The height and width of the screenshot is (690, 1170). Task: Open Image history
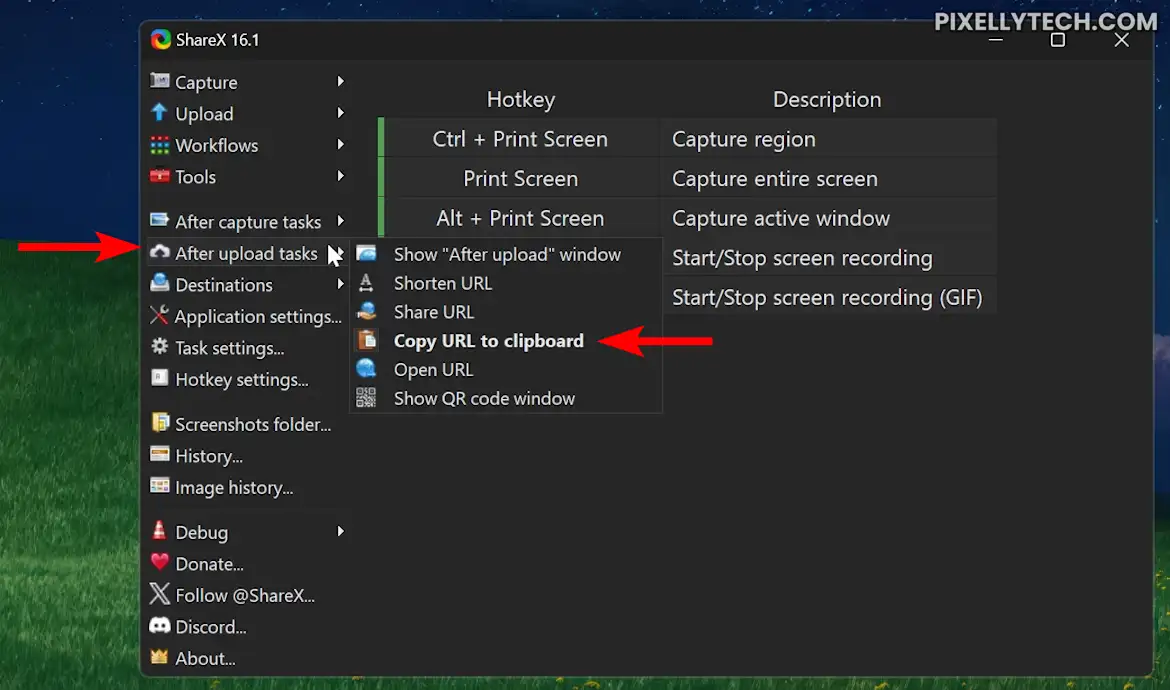tap(247, 487)
